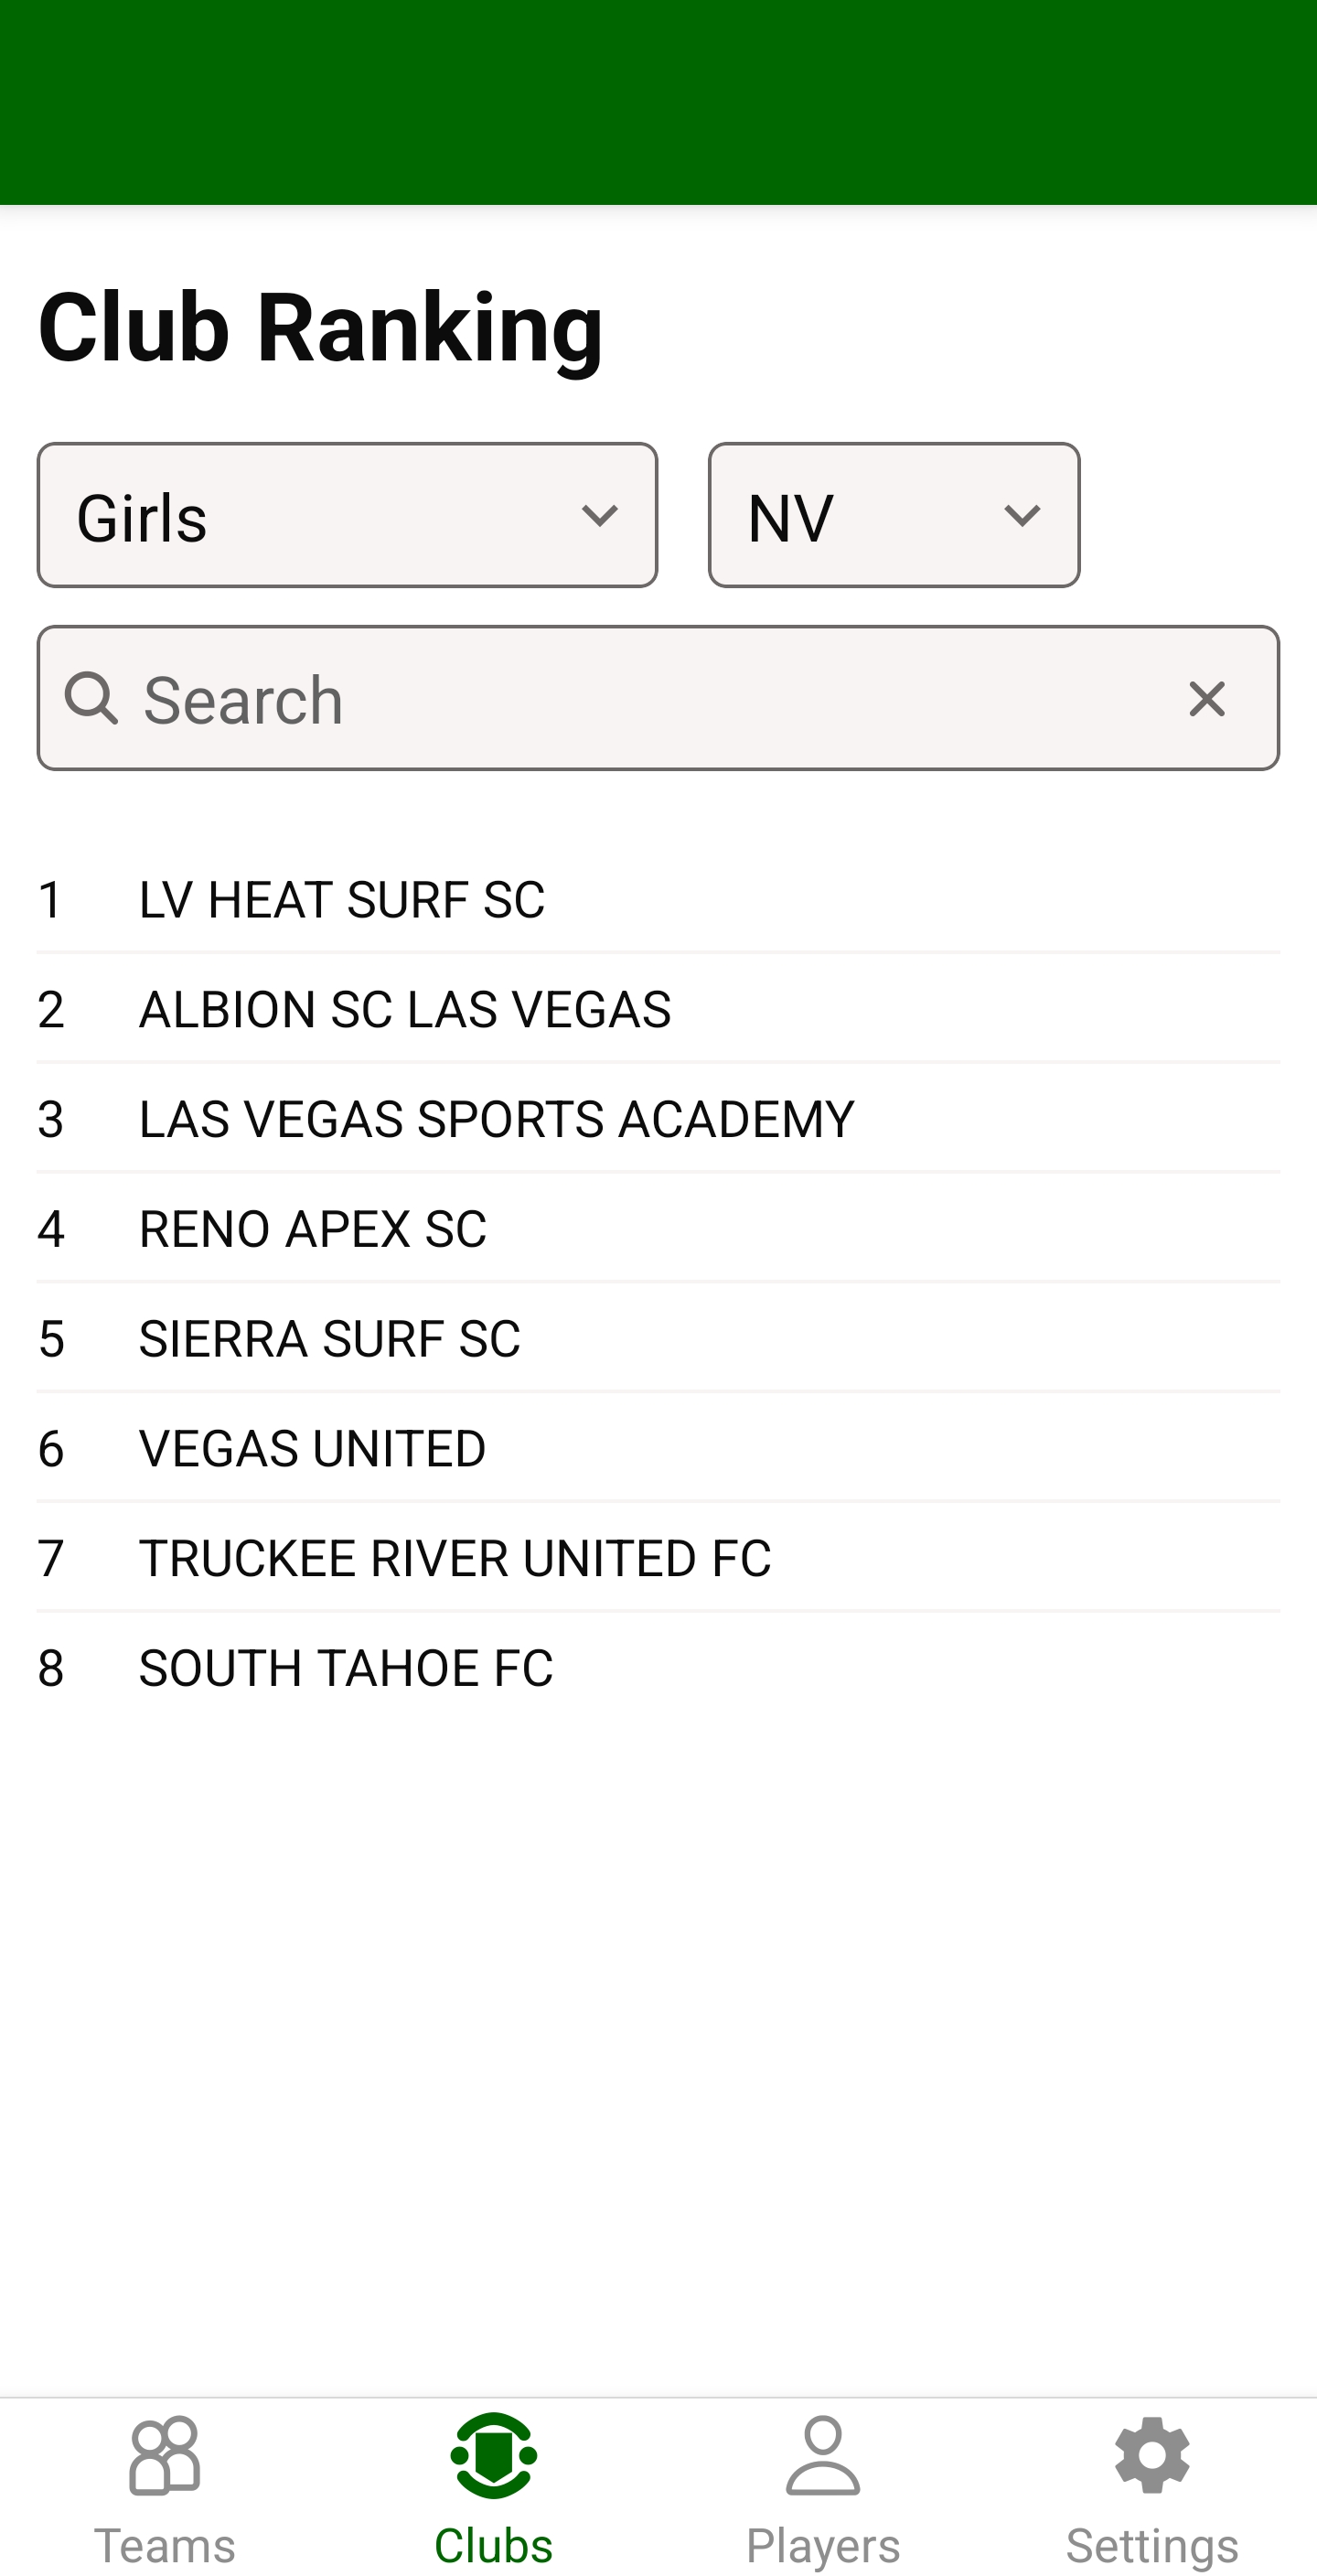1317x2576 pixels.
Task: Tap the Clubs shield icon
Action: pyautogui.click(x=493, y=2455)
